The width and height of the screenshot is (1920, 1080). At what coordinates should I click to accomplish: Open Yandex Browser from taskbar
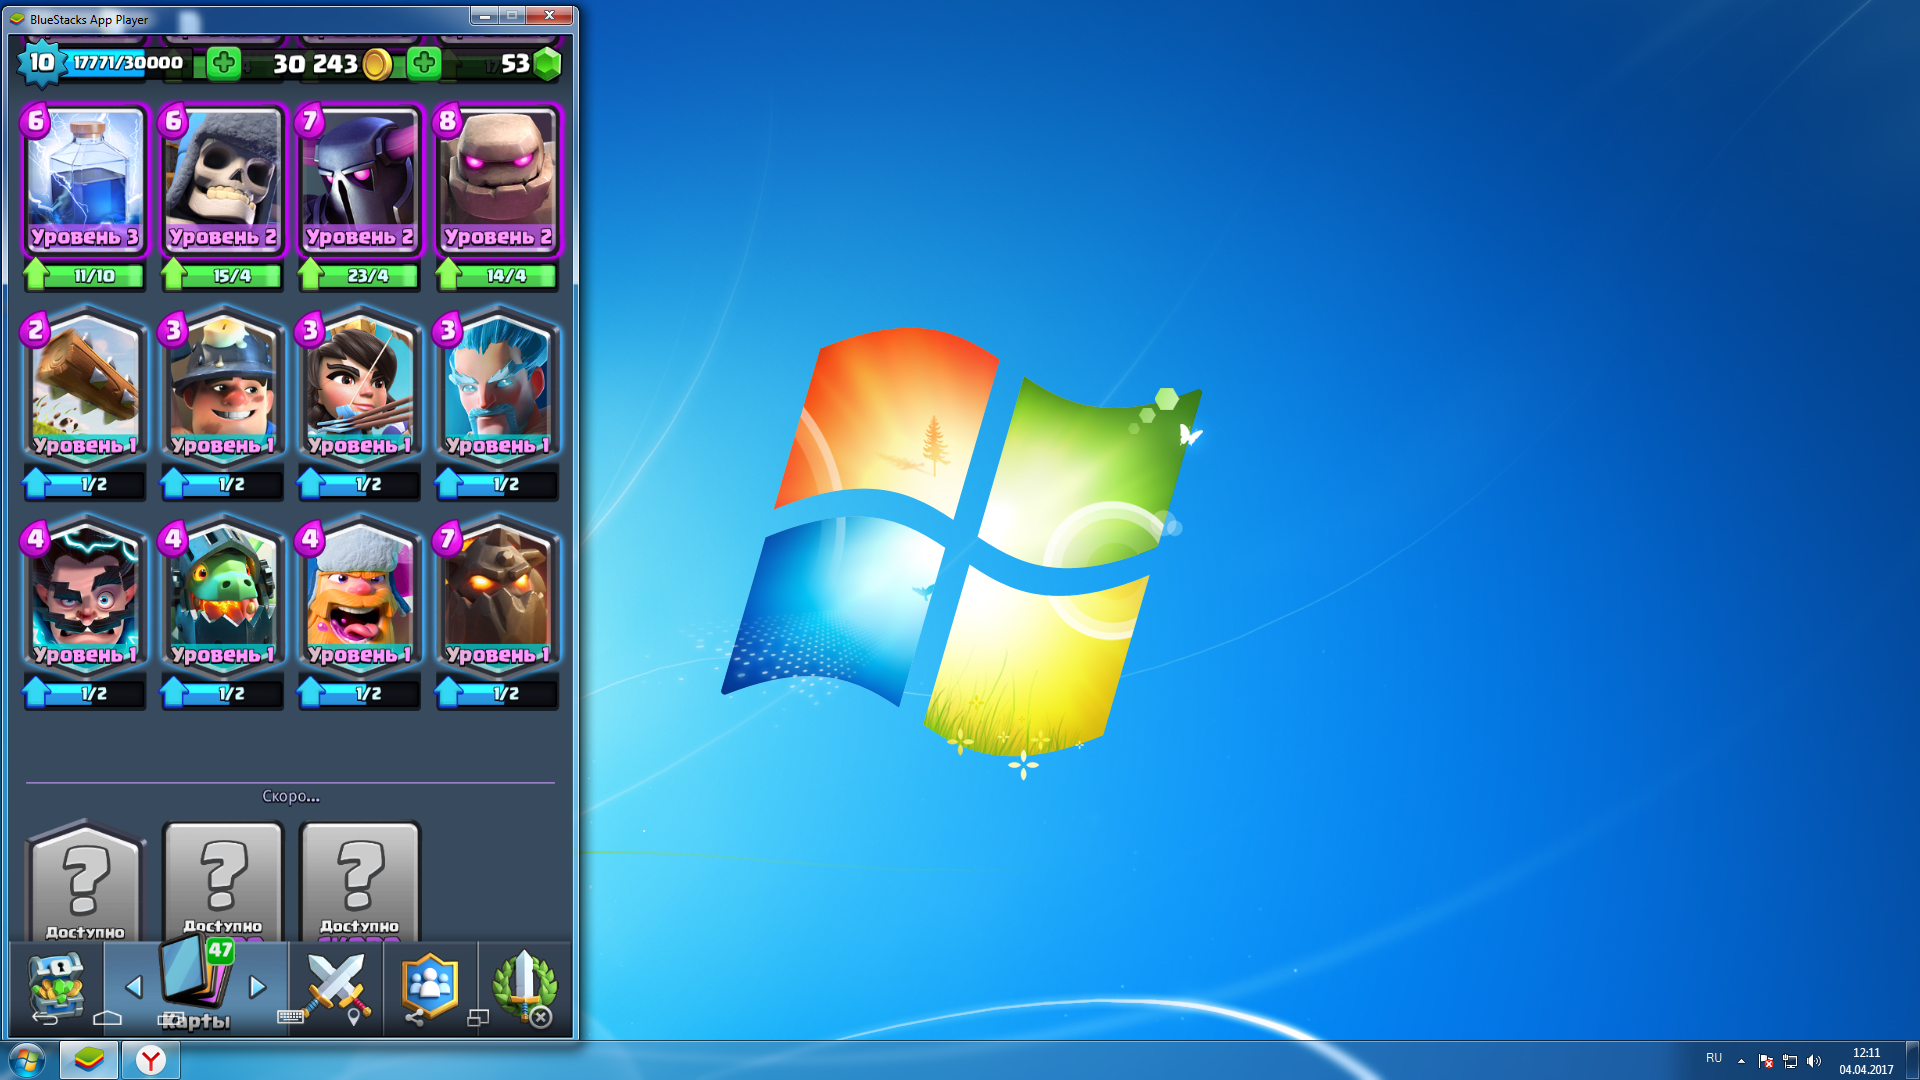[151, 1060]
